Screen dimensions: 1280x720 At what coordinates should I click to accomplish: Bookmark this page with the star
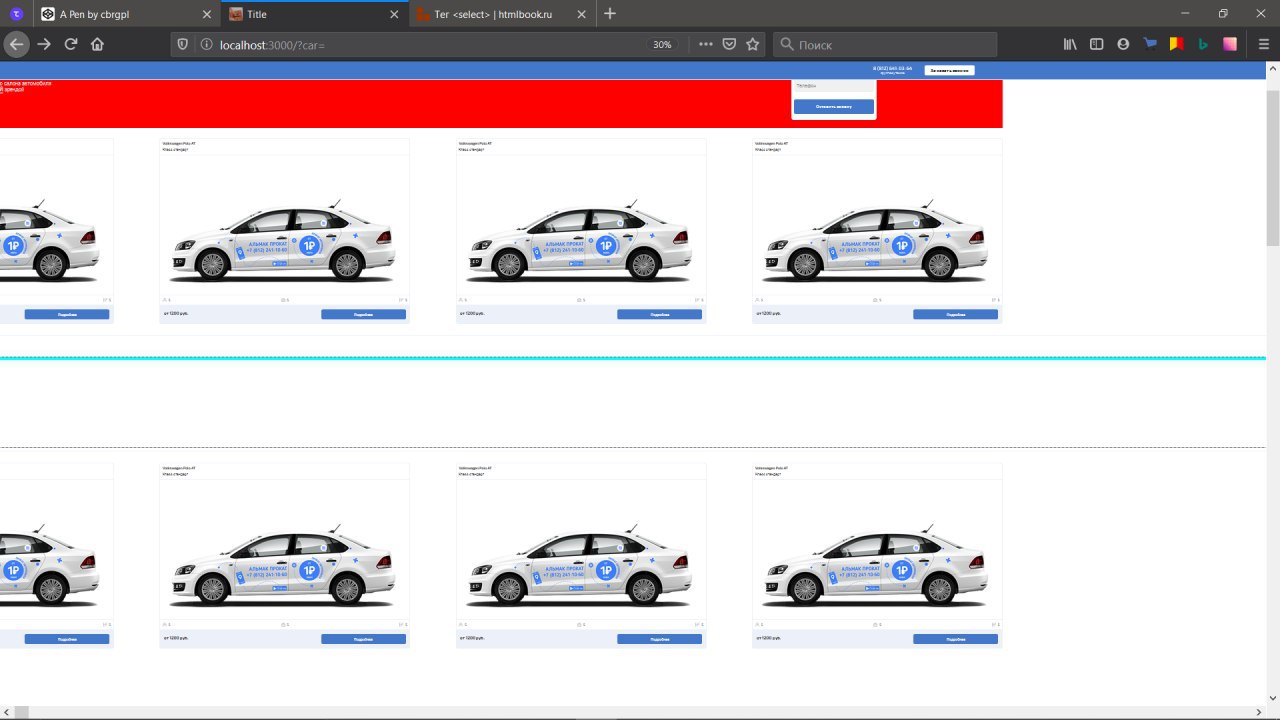(x=753, y=44)
